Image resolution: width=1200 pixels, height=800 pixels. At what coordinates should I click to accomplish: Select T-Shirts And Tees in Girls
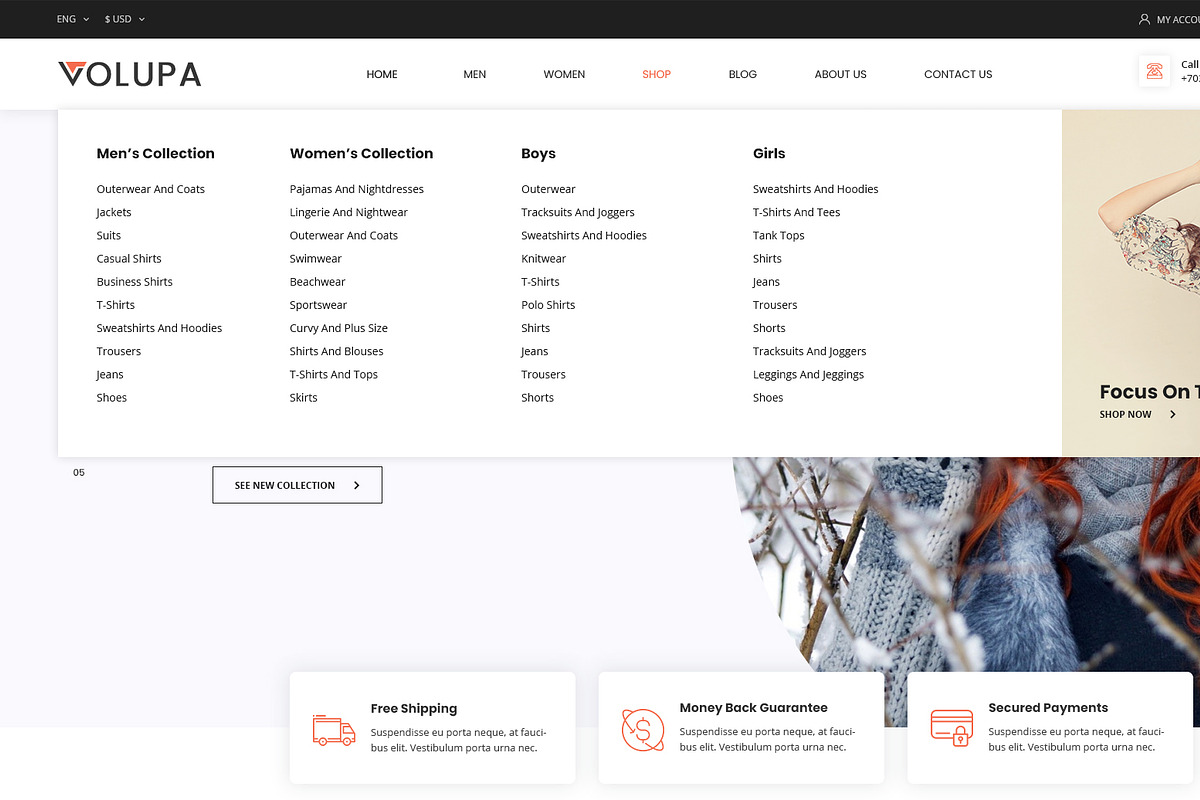[797, 212]
